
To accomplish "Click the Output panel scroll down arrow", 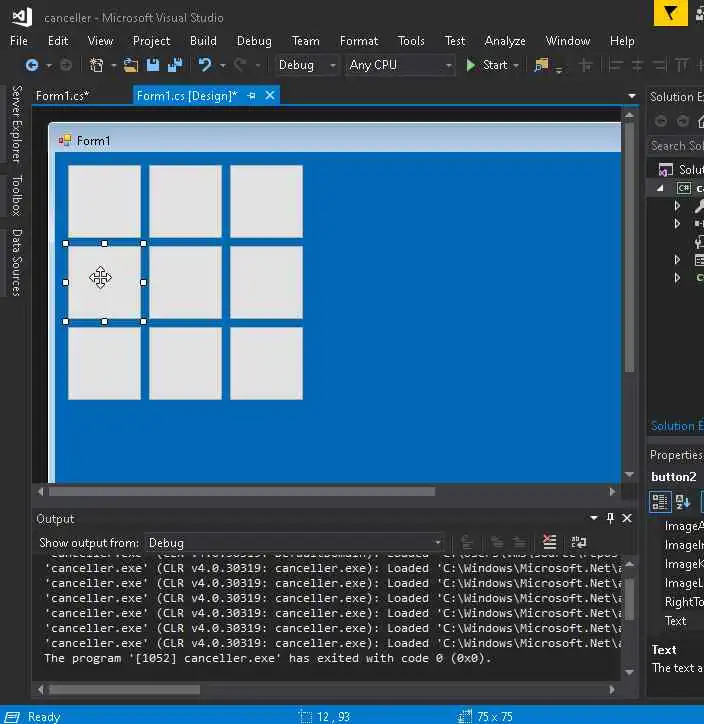I will (x=629, y=672).
